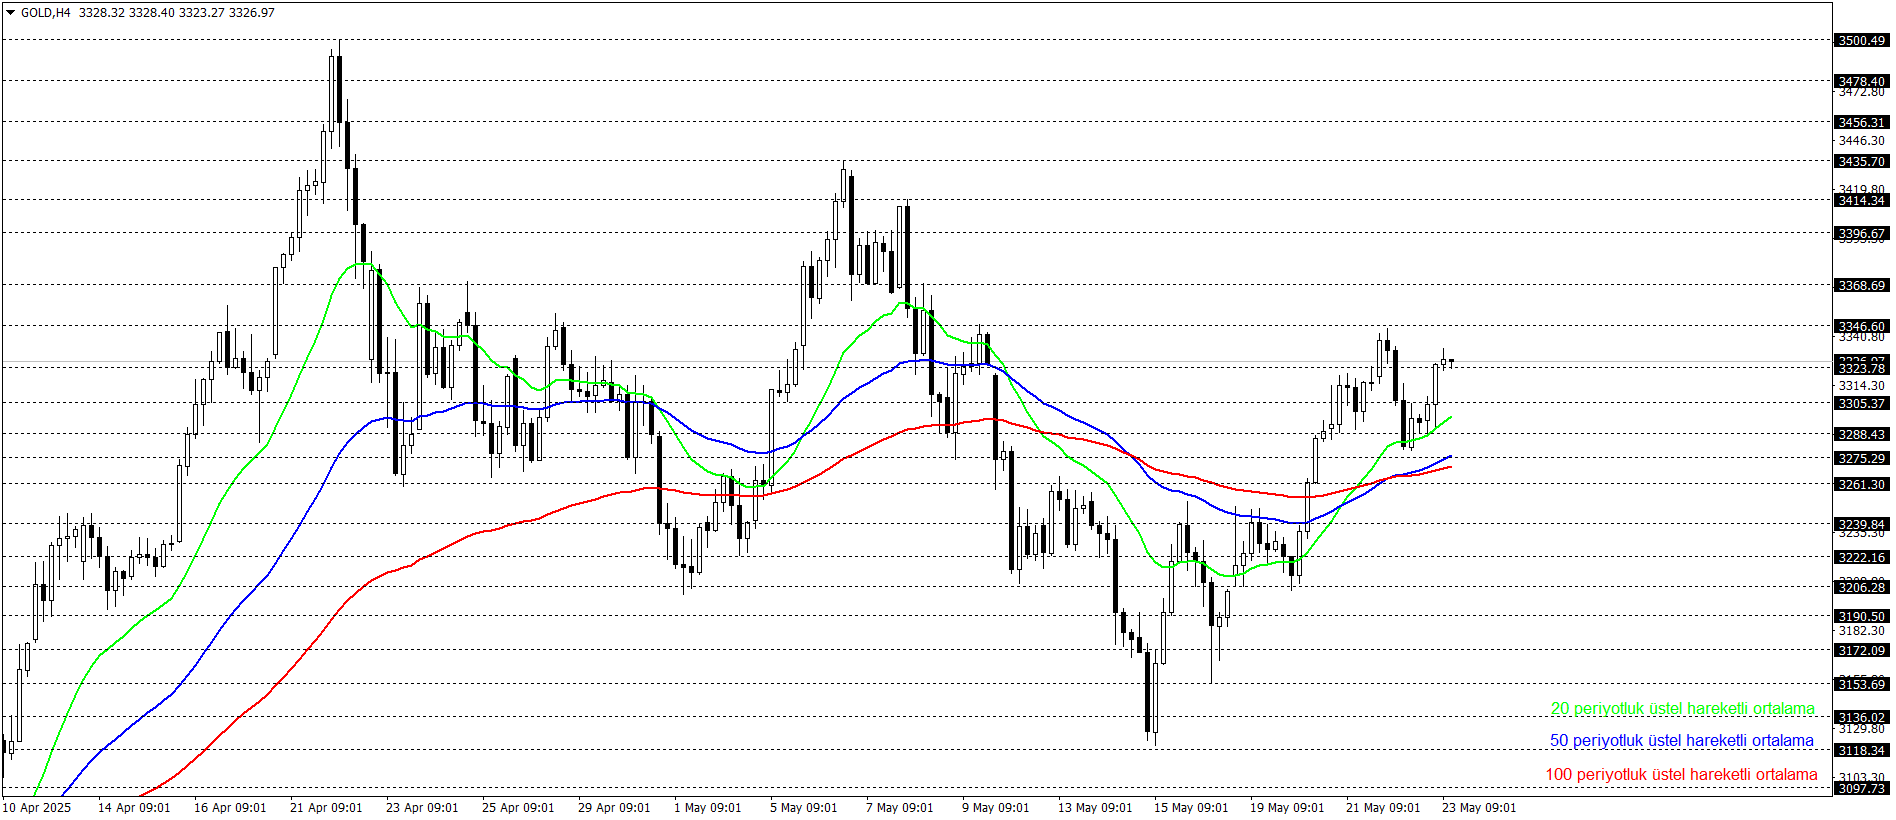Click the 3414.34 price level label

point(1861,201)
